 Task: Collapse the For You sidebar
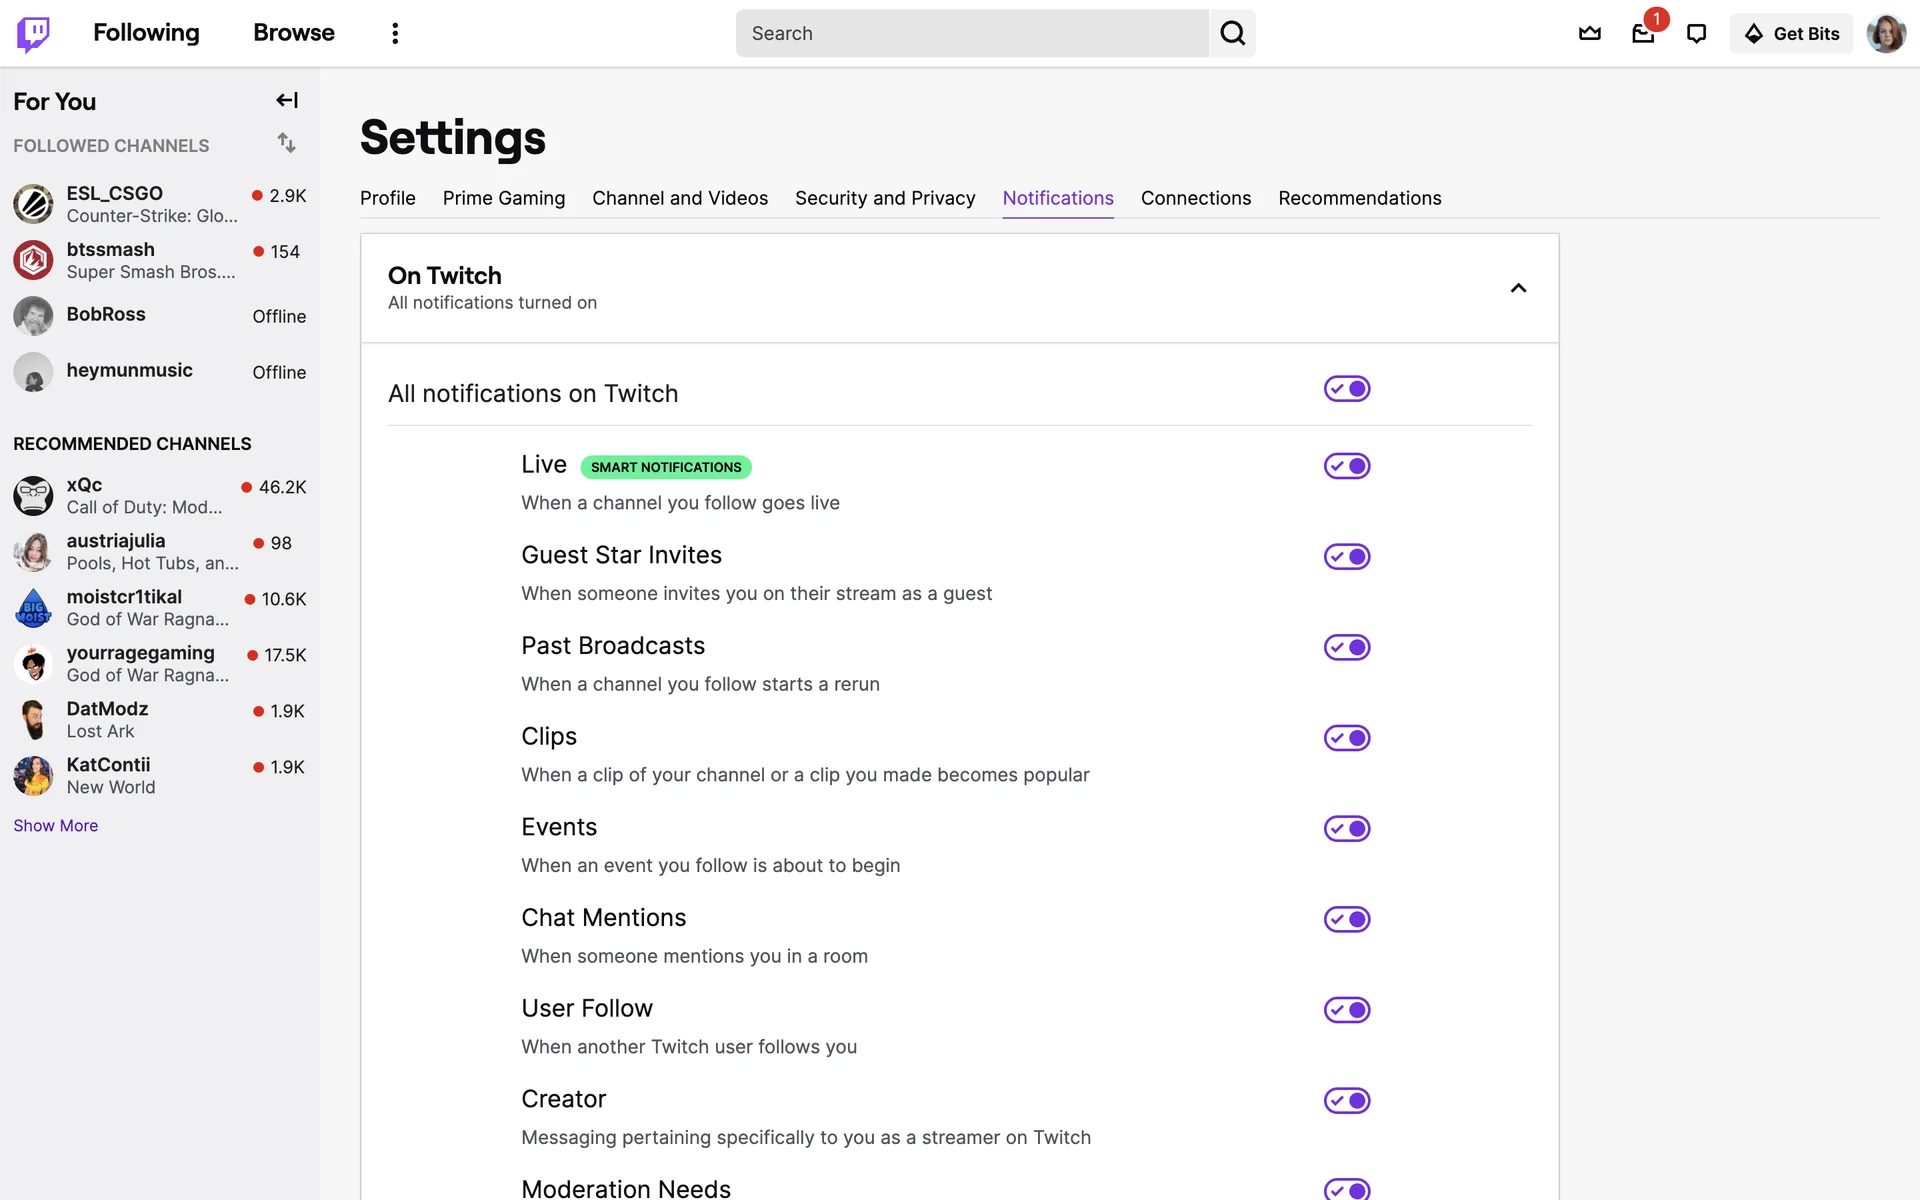(287, 100)
